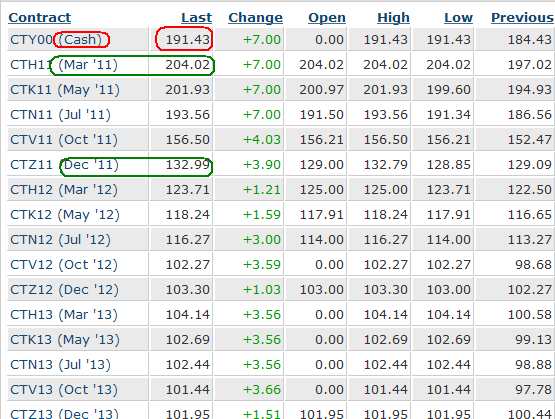Select the +1.21 change value

click(262, 190)
